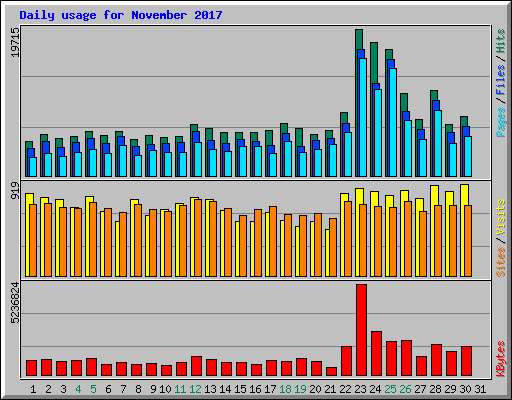The width and height of the screenshot is (512, 400).
Task: Click day label 27 on the x-axis
Action: 420,389
